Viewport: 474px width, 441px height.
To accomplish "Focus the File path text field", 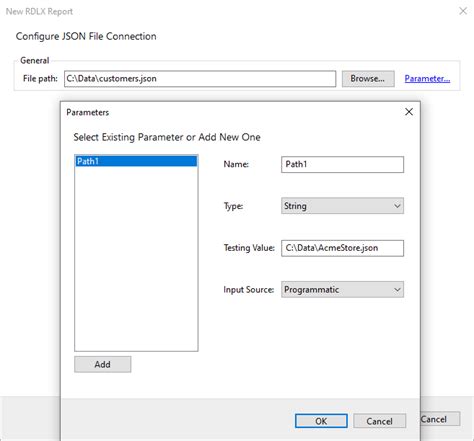I will tap(200, 79).
